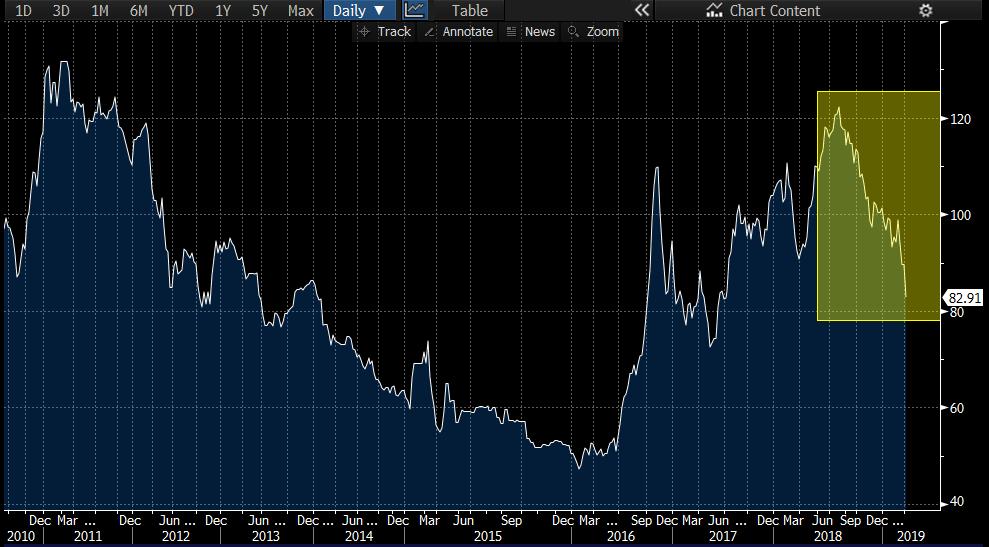Click the 2017 year label

tap(722, 536)
